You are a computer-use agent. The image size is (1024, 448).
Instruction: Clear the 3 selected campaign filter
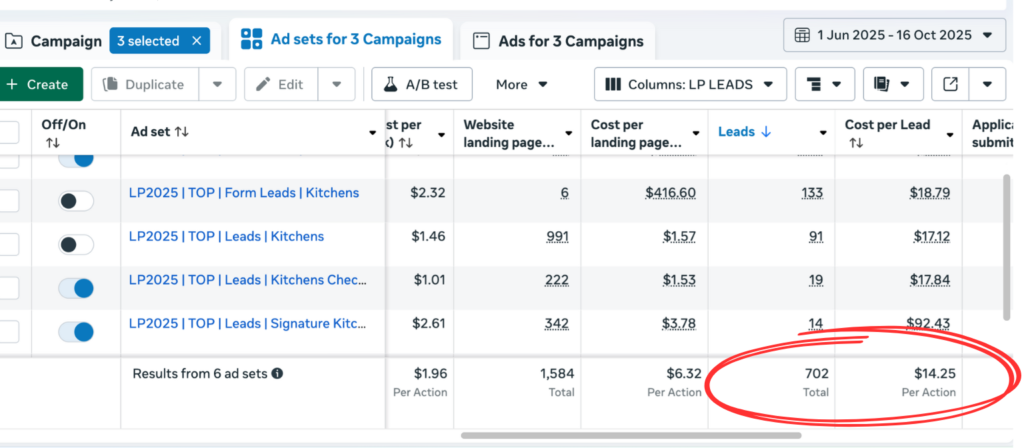point(197,41)
